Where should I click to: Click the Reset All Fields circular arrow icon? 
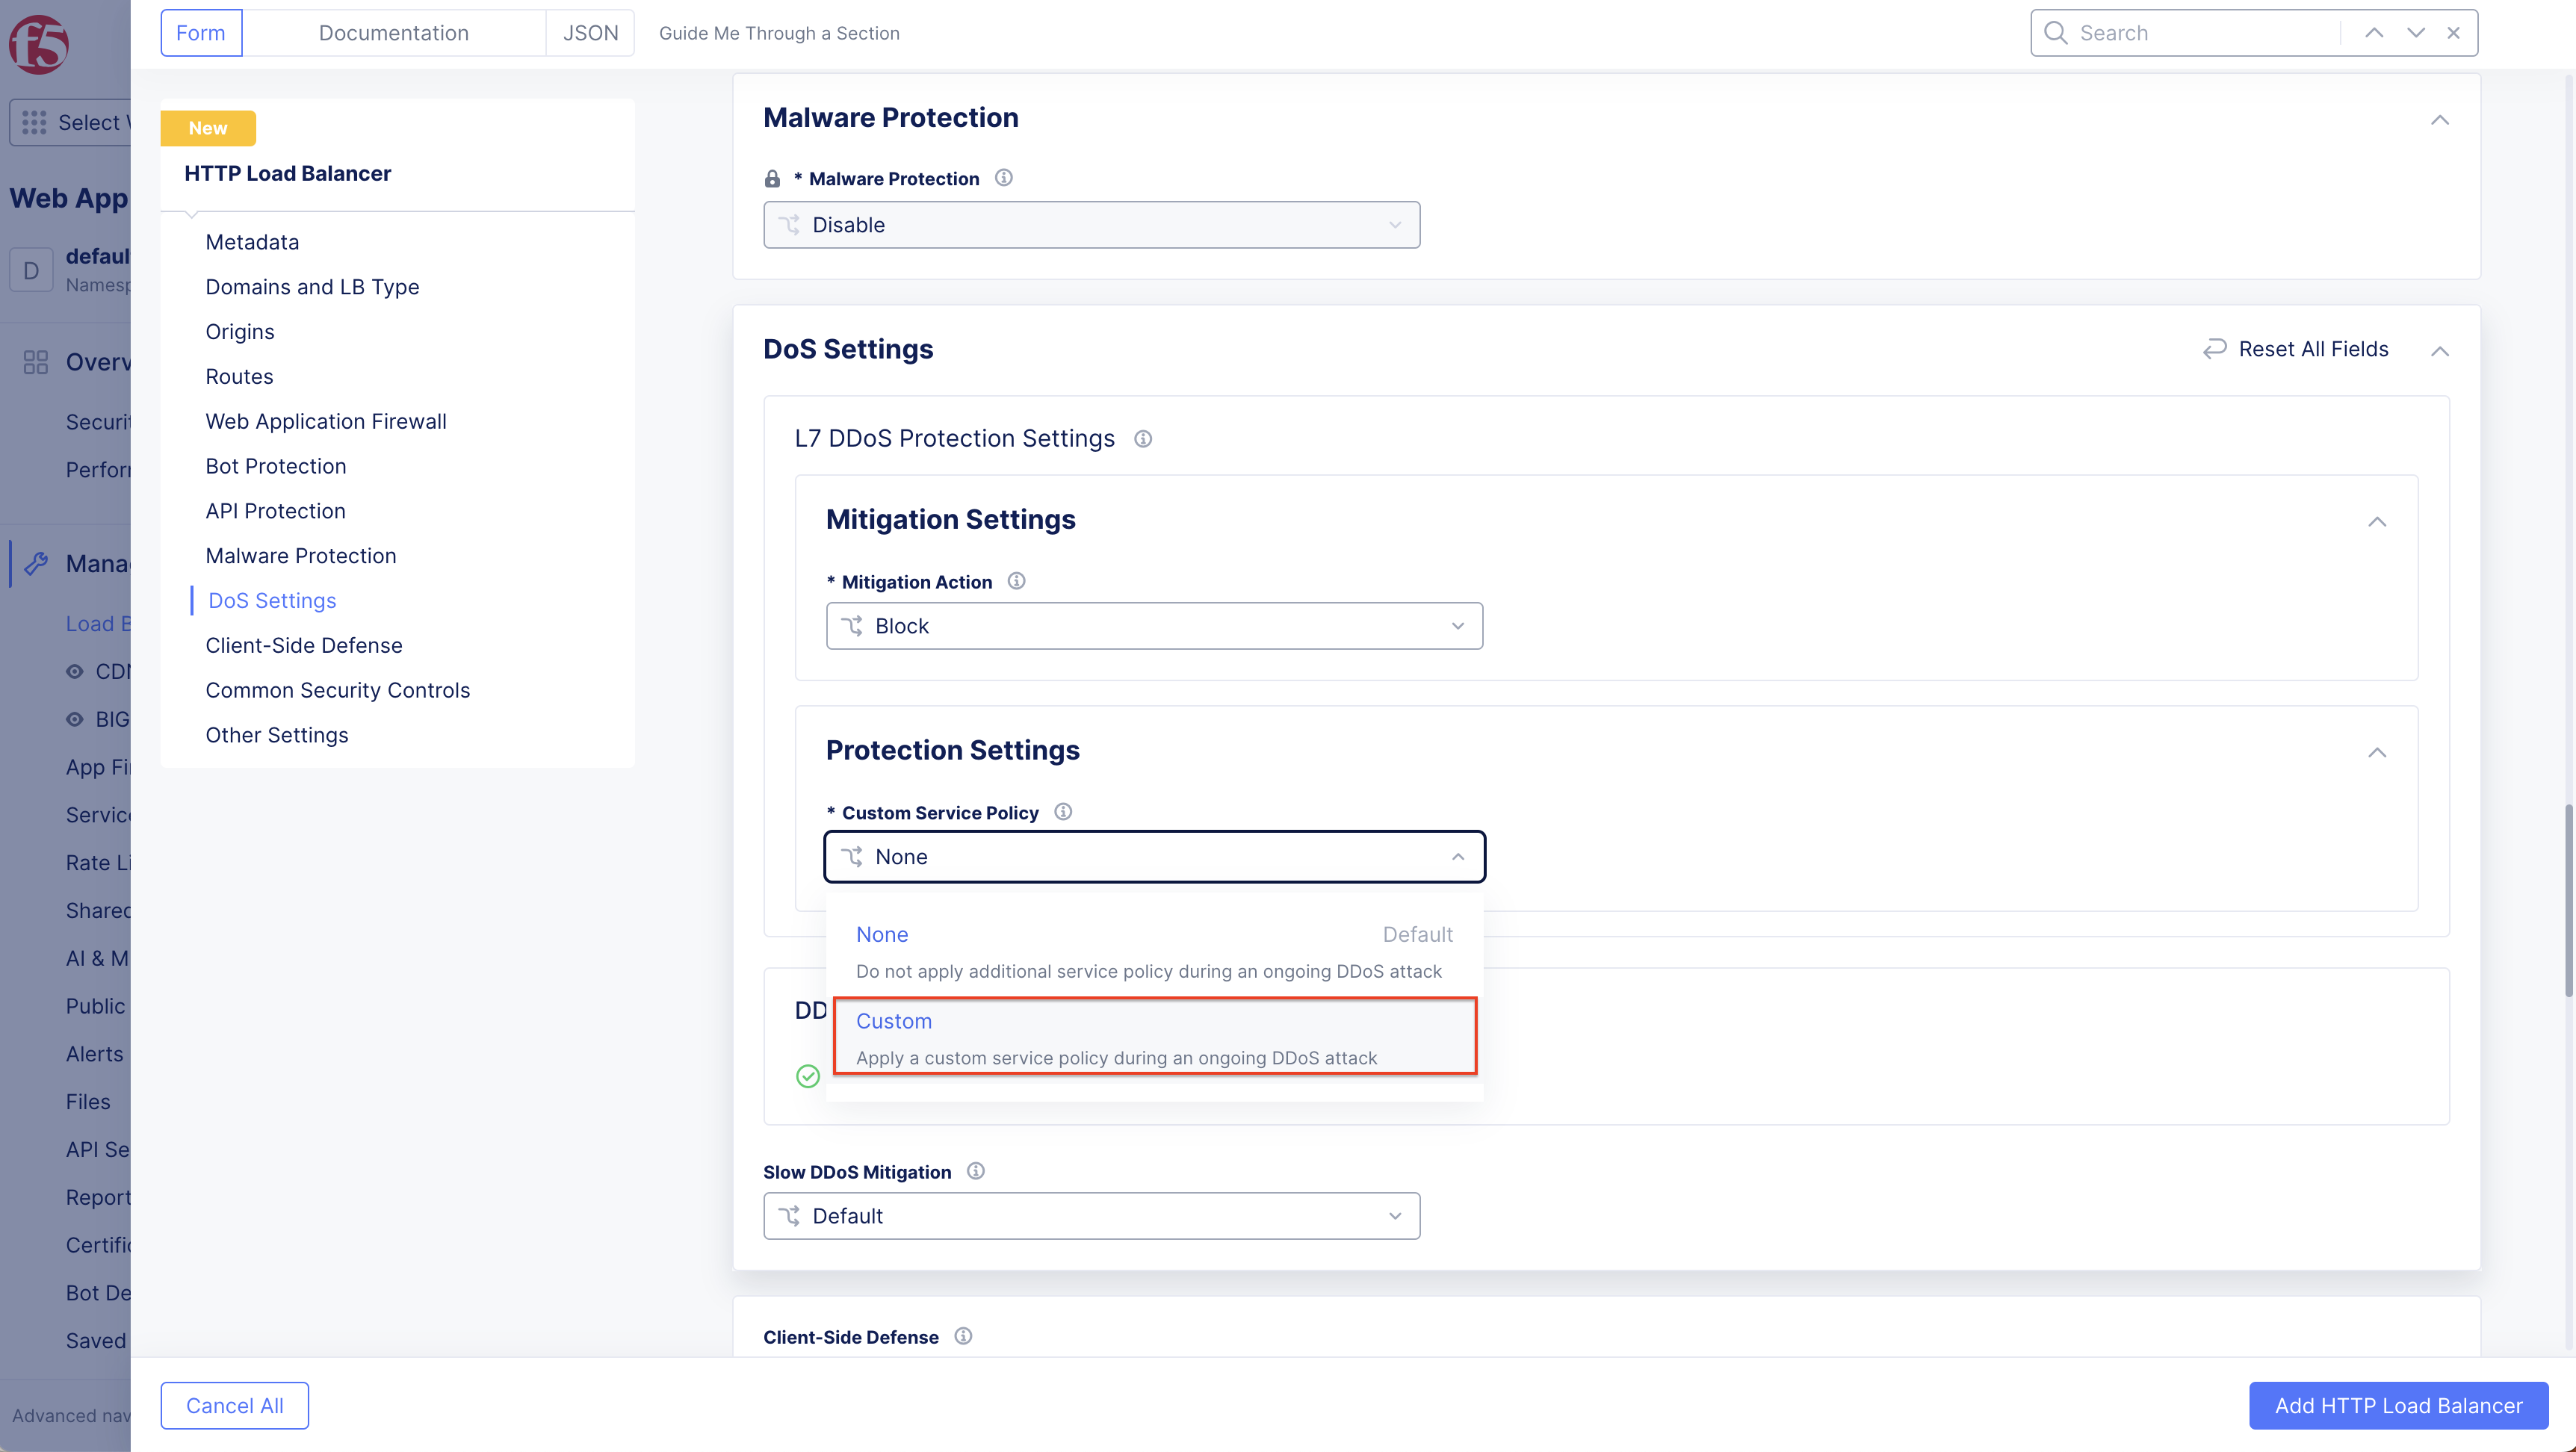coord(2215,348)
